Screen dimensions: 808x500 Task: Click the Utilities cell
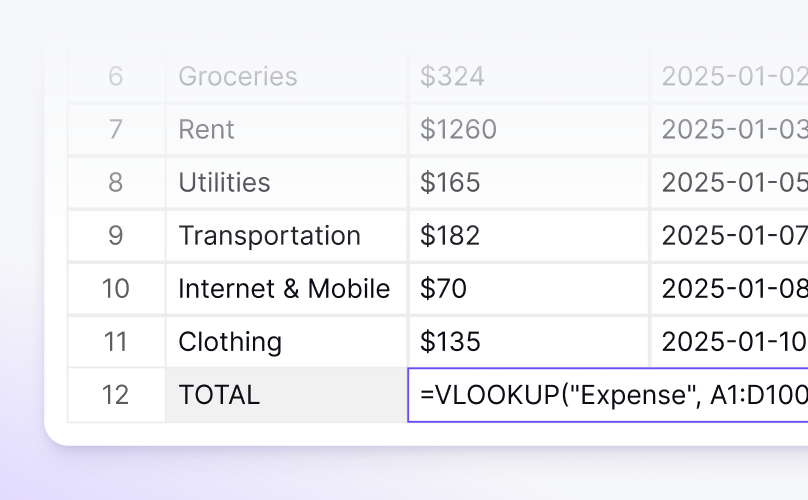(286, 183)
